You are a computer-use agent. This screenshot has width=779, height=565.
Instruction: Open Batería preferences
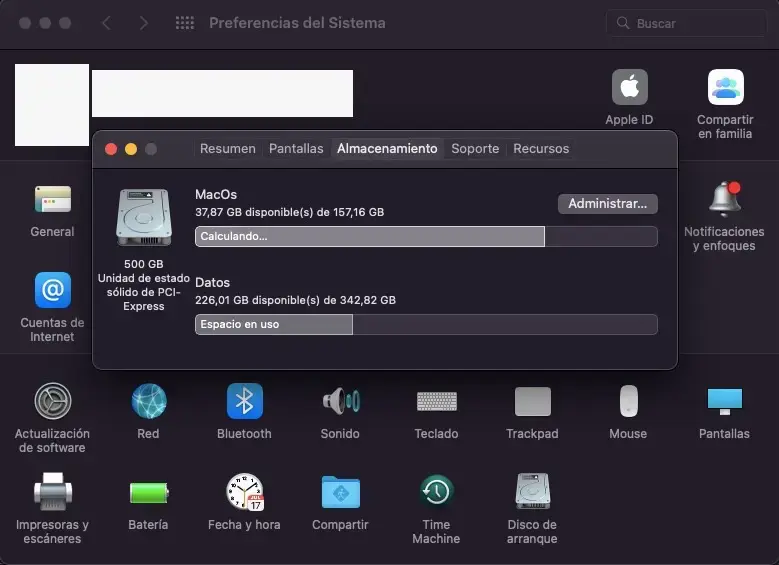149,493
